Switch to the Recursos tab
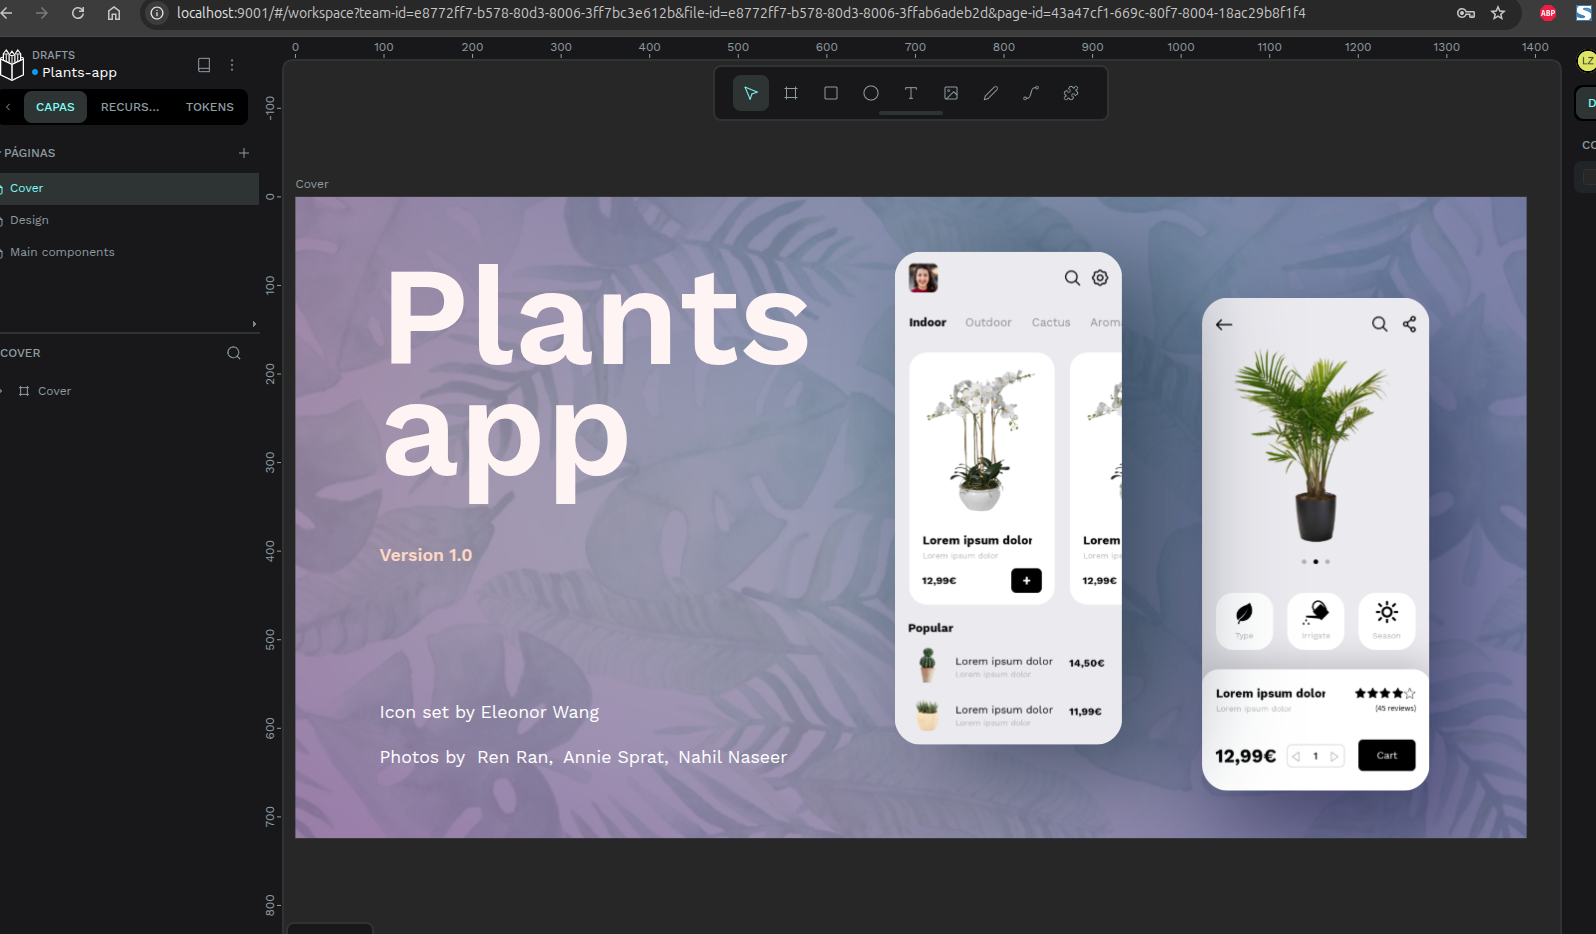This screenshot has height=934, width=1596. (x=130, y=107)
